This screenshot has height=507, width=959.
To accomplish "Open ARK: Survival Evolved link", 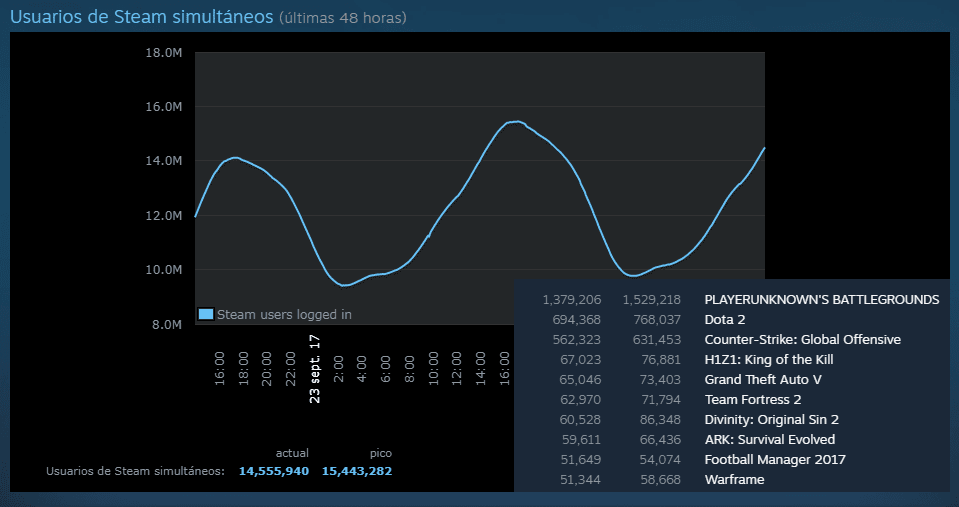I will point(769,440).
